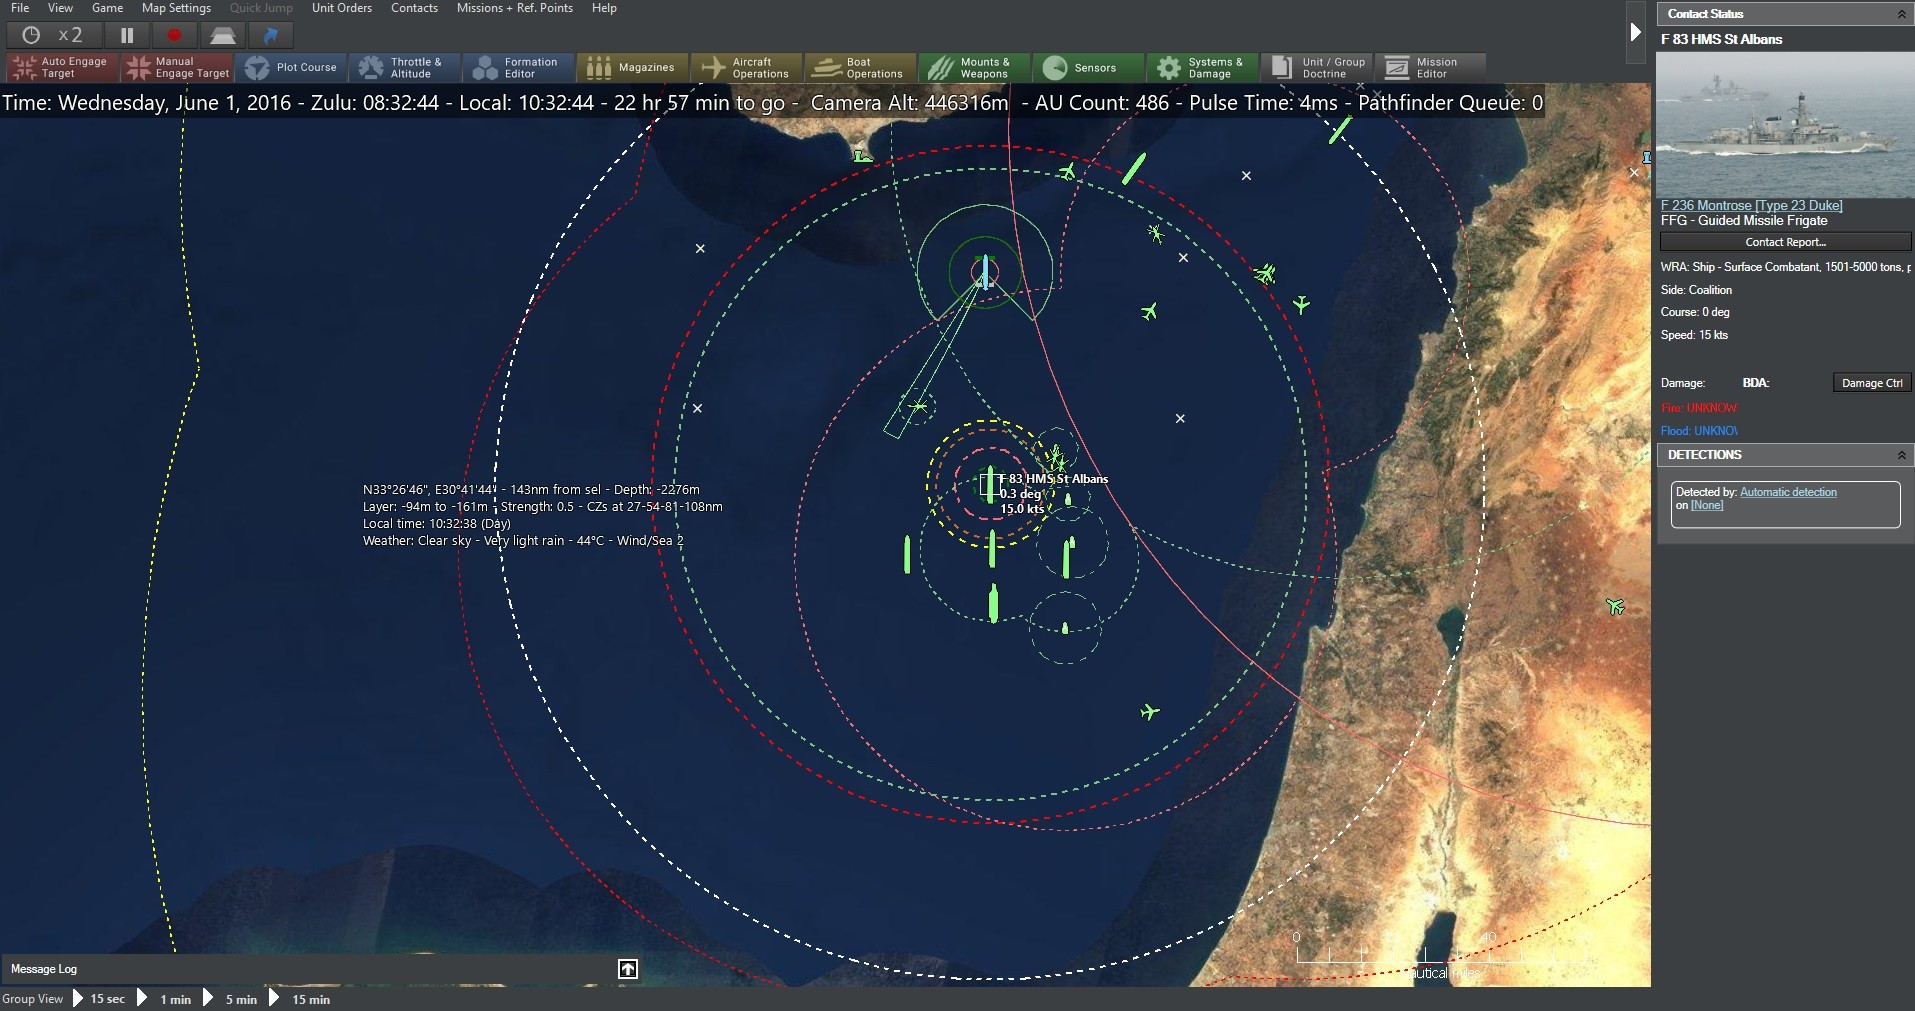Open the Formation Editor
1915x1011 pixels.
pos(518,67)
